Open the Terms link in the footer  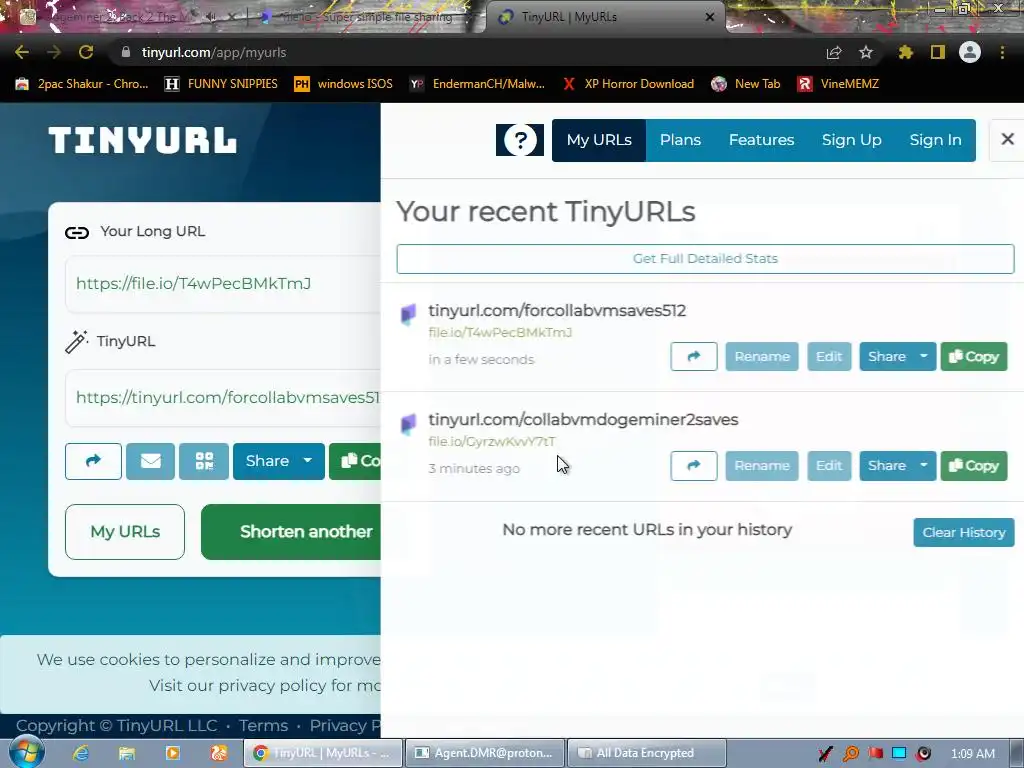click(263, 726)
